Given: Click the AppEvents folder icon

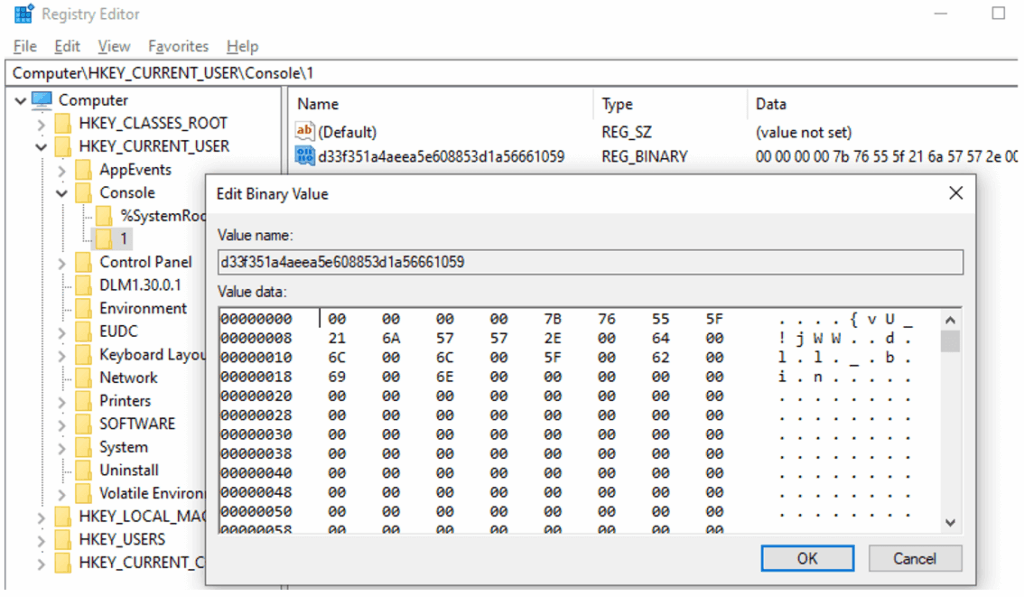Looking at the screenshot, I should [84, 170].
